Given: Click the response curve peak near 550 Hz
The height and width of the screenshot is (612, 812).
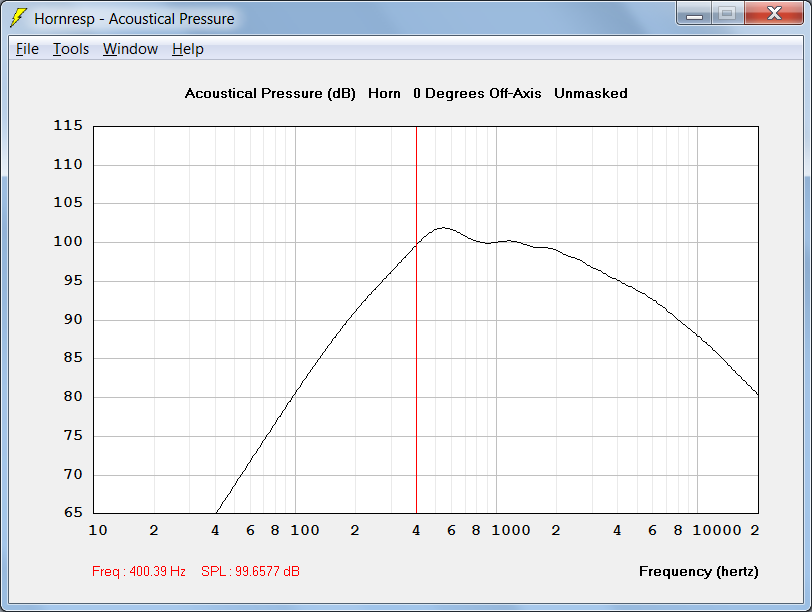Looking at the screenshot, I should pos(443,228).
